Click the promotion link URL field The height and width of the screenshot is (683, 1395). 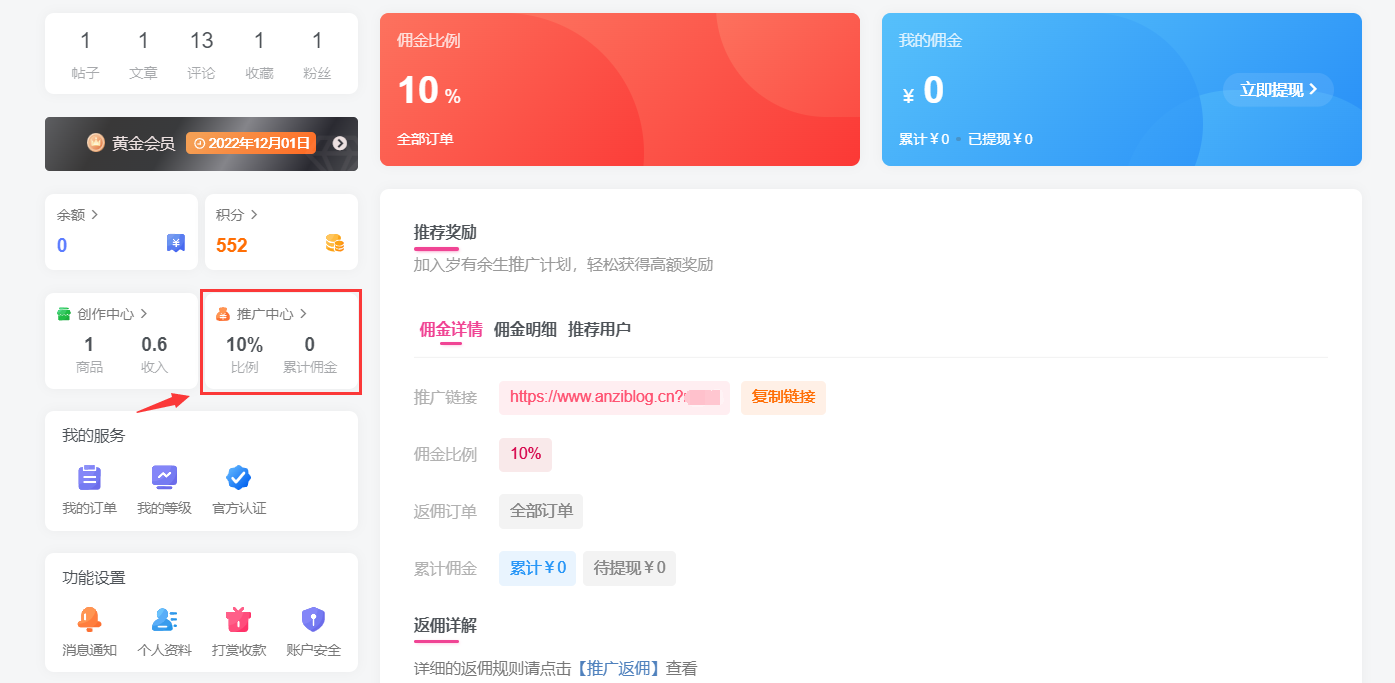tap(613, 397)
